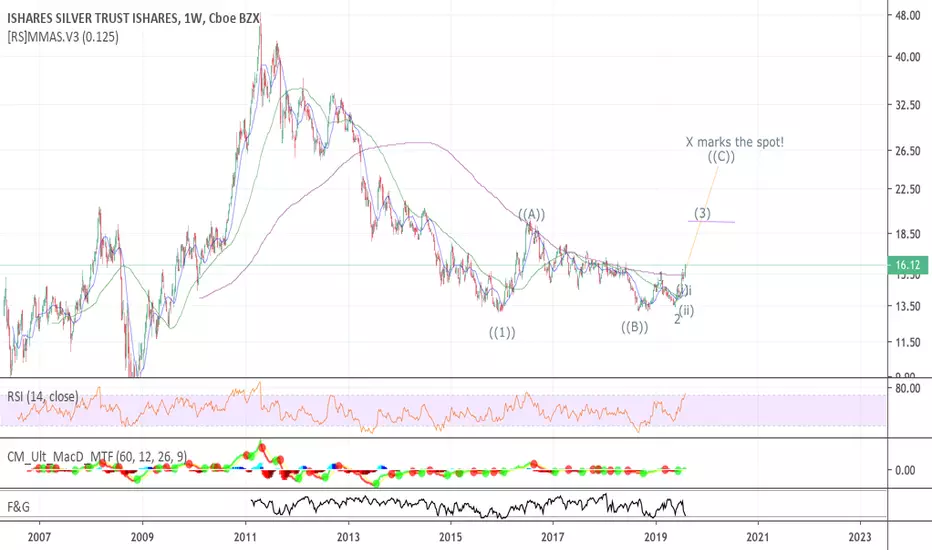This screenshot has width=932, height=550.
Task: Select the 'X marks the spot!' annotation
Action: pos(735,142)
